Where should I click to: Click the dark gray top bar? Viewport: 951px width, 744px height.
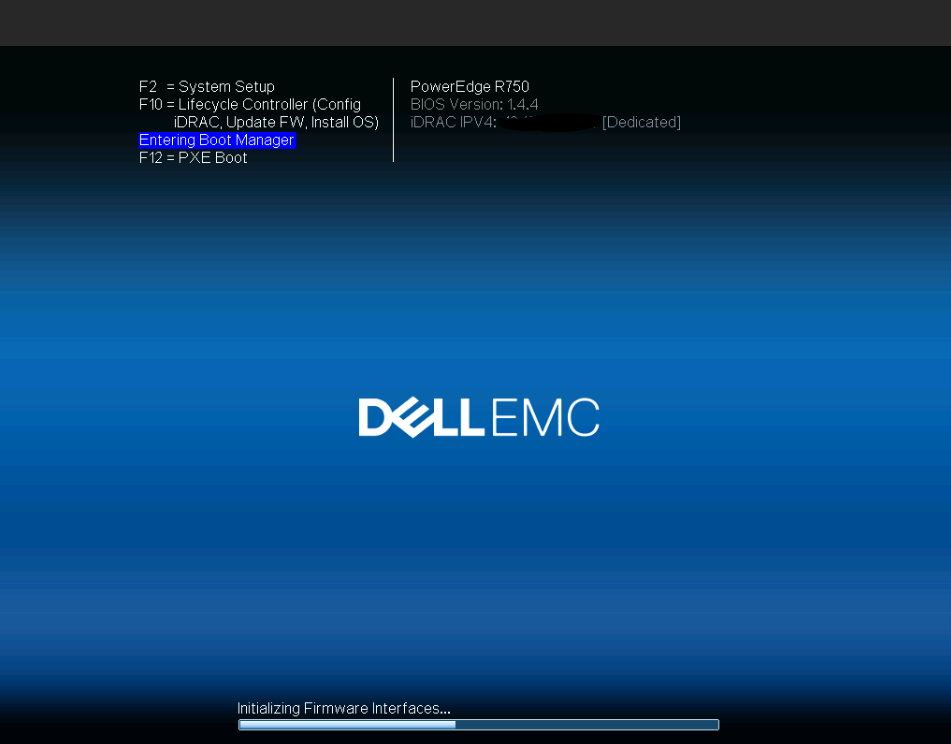(x=476, y=22)
